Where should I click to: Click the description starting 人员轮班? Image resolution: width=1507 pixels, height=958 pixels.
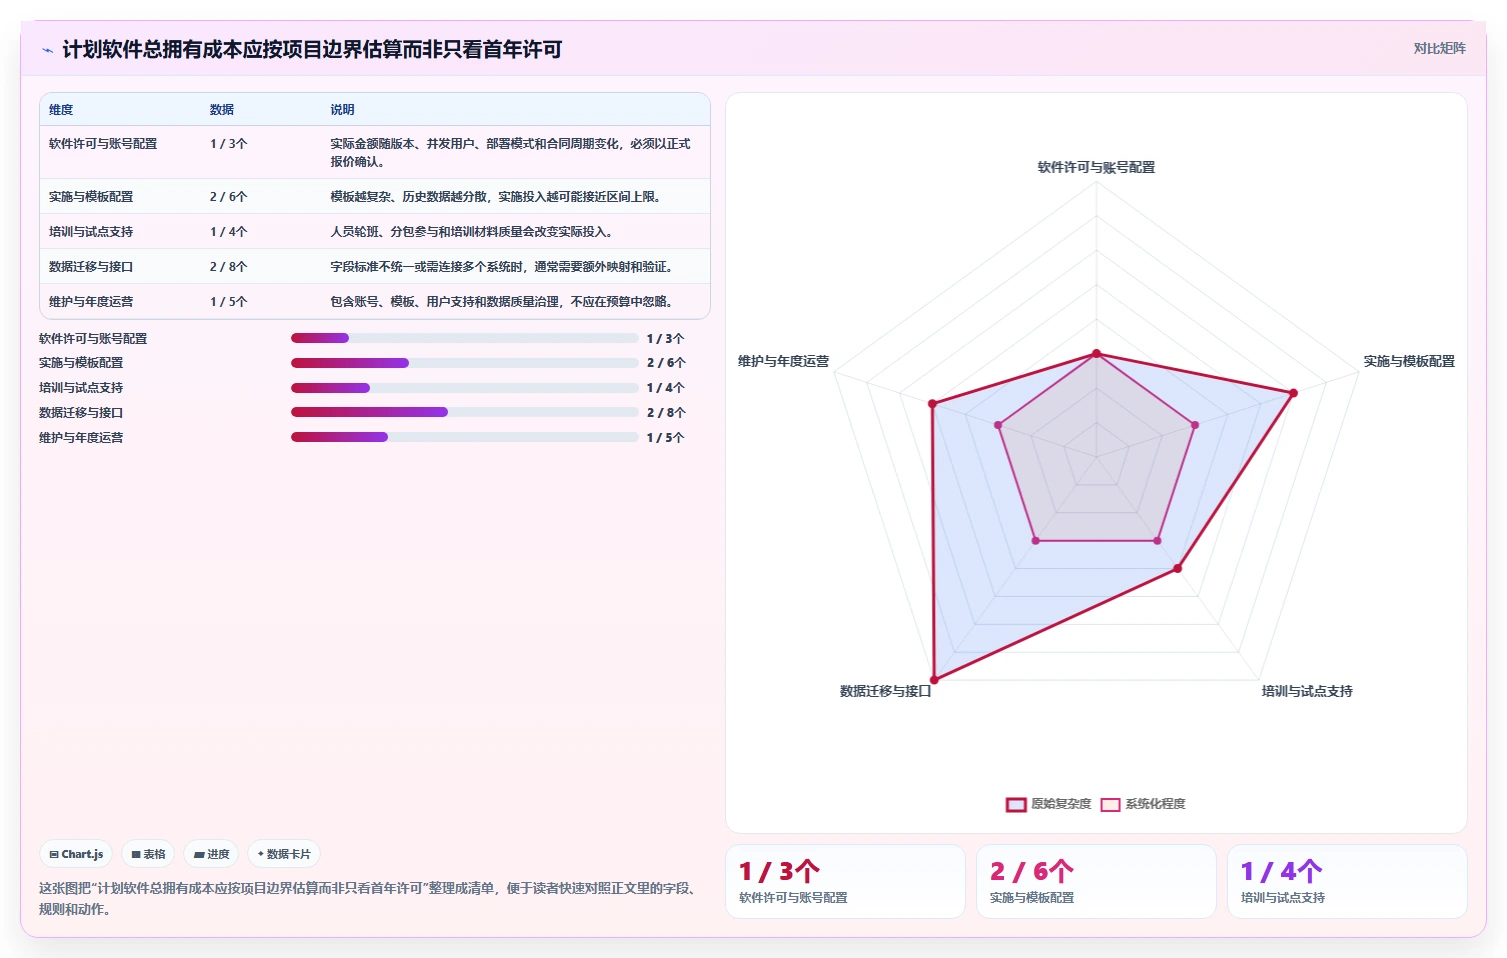coord(472,232)
